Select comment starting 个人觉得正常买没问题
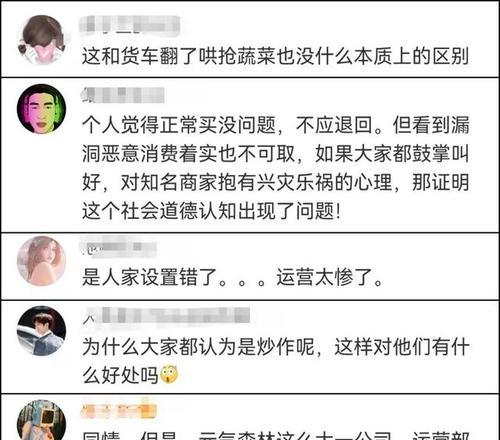 pos(275,168)
